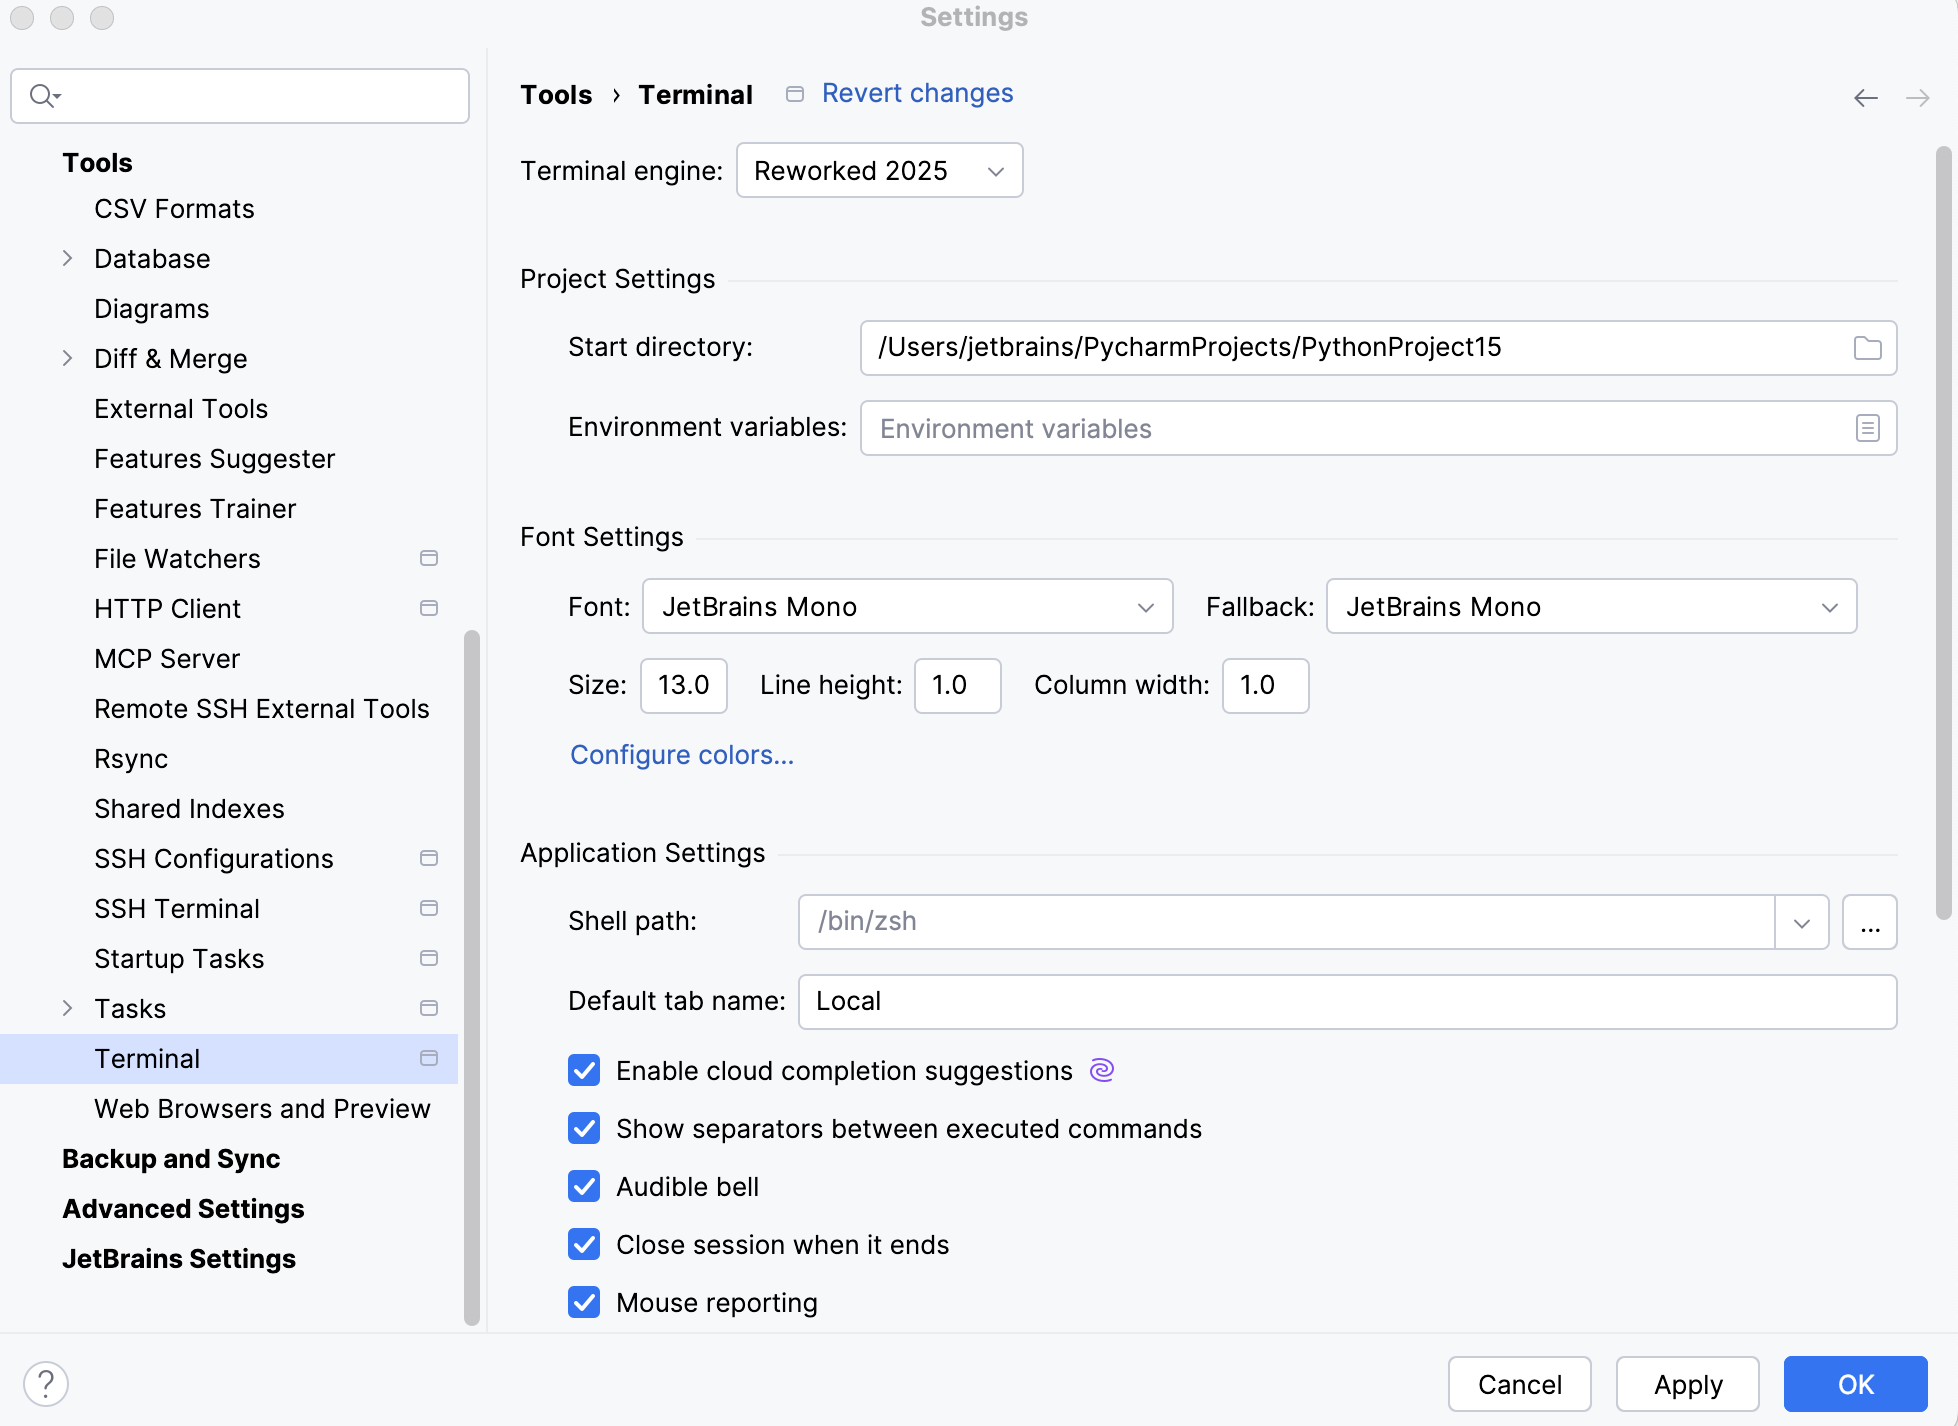Expand the Database tree section

[67, 258]
